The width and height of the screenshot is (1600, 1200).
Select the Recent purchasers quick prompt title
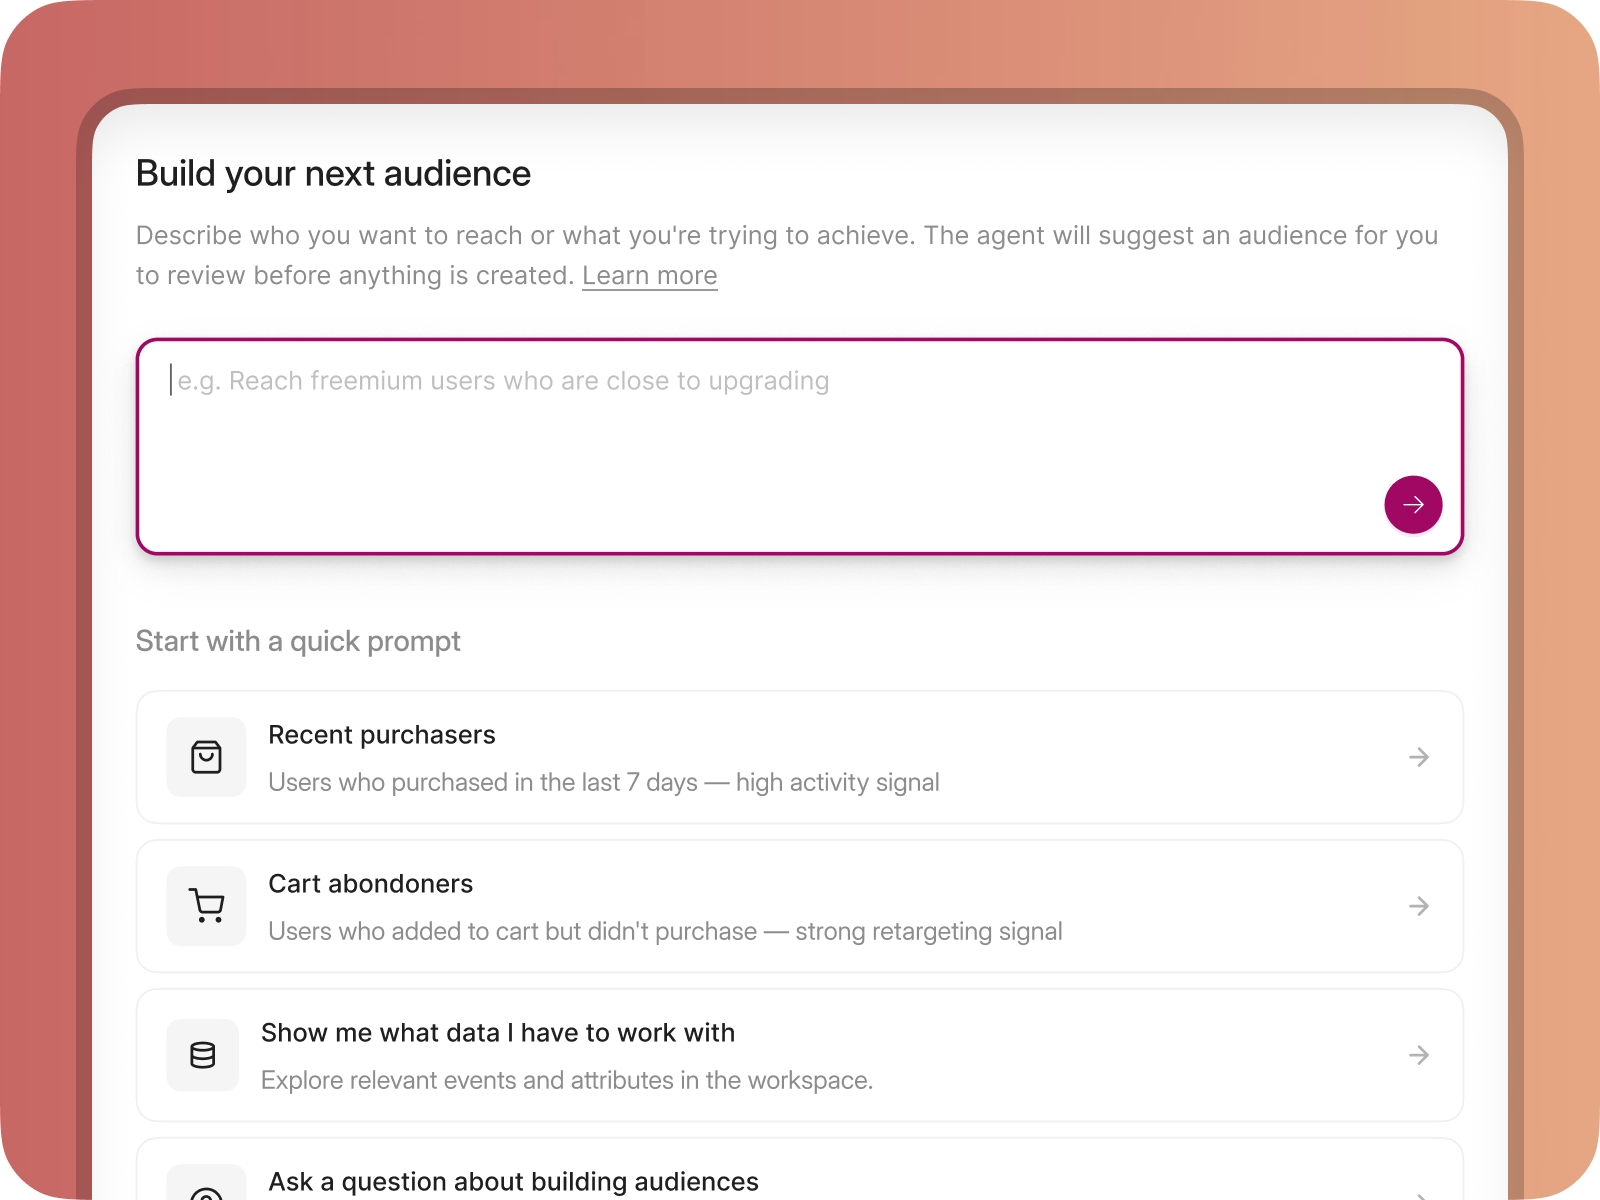pos(382,735)
